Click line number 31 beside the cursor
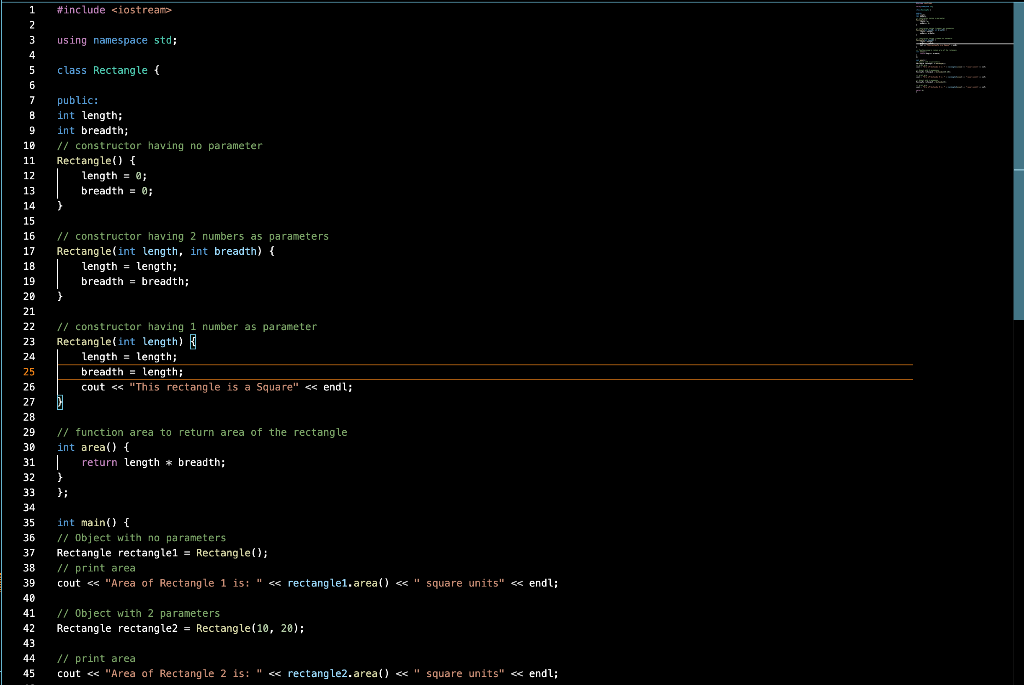 pyautogui.click(x=28, y=462)
